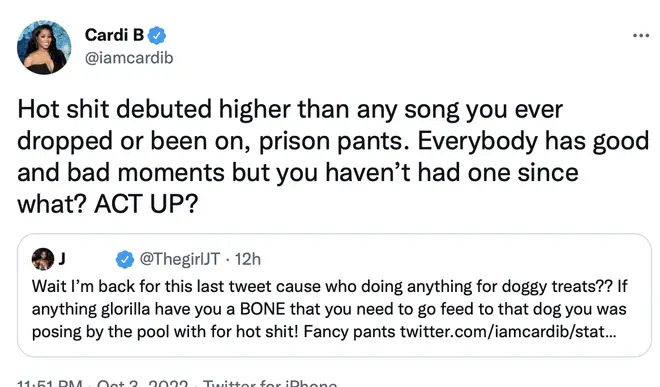Click the verified badge in the quoted tweet
660x387 pixels.
(125, 259)
